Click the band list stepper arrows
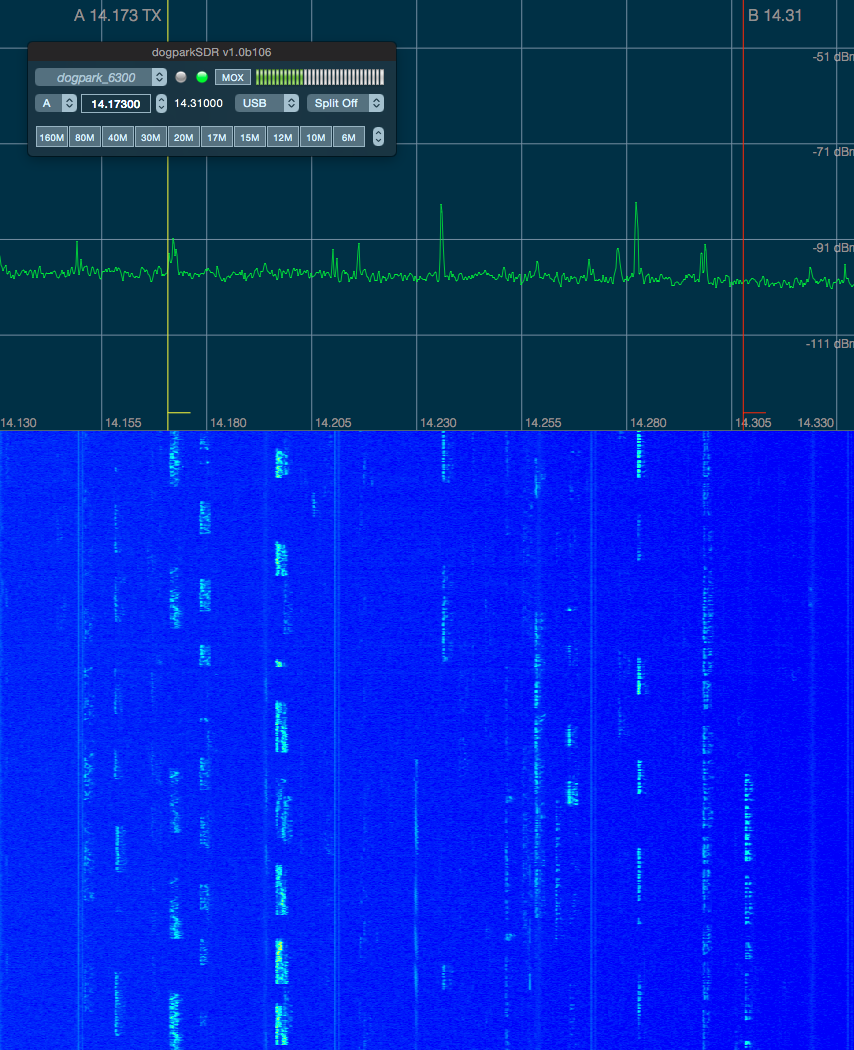This screenshot has height=1050, width=854. coord(378,137)
